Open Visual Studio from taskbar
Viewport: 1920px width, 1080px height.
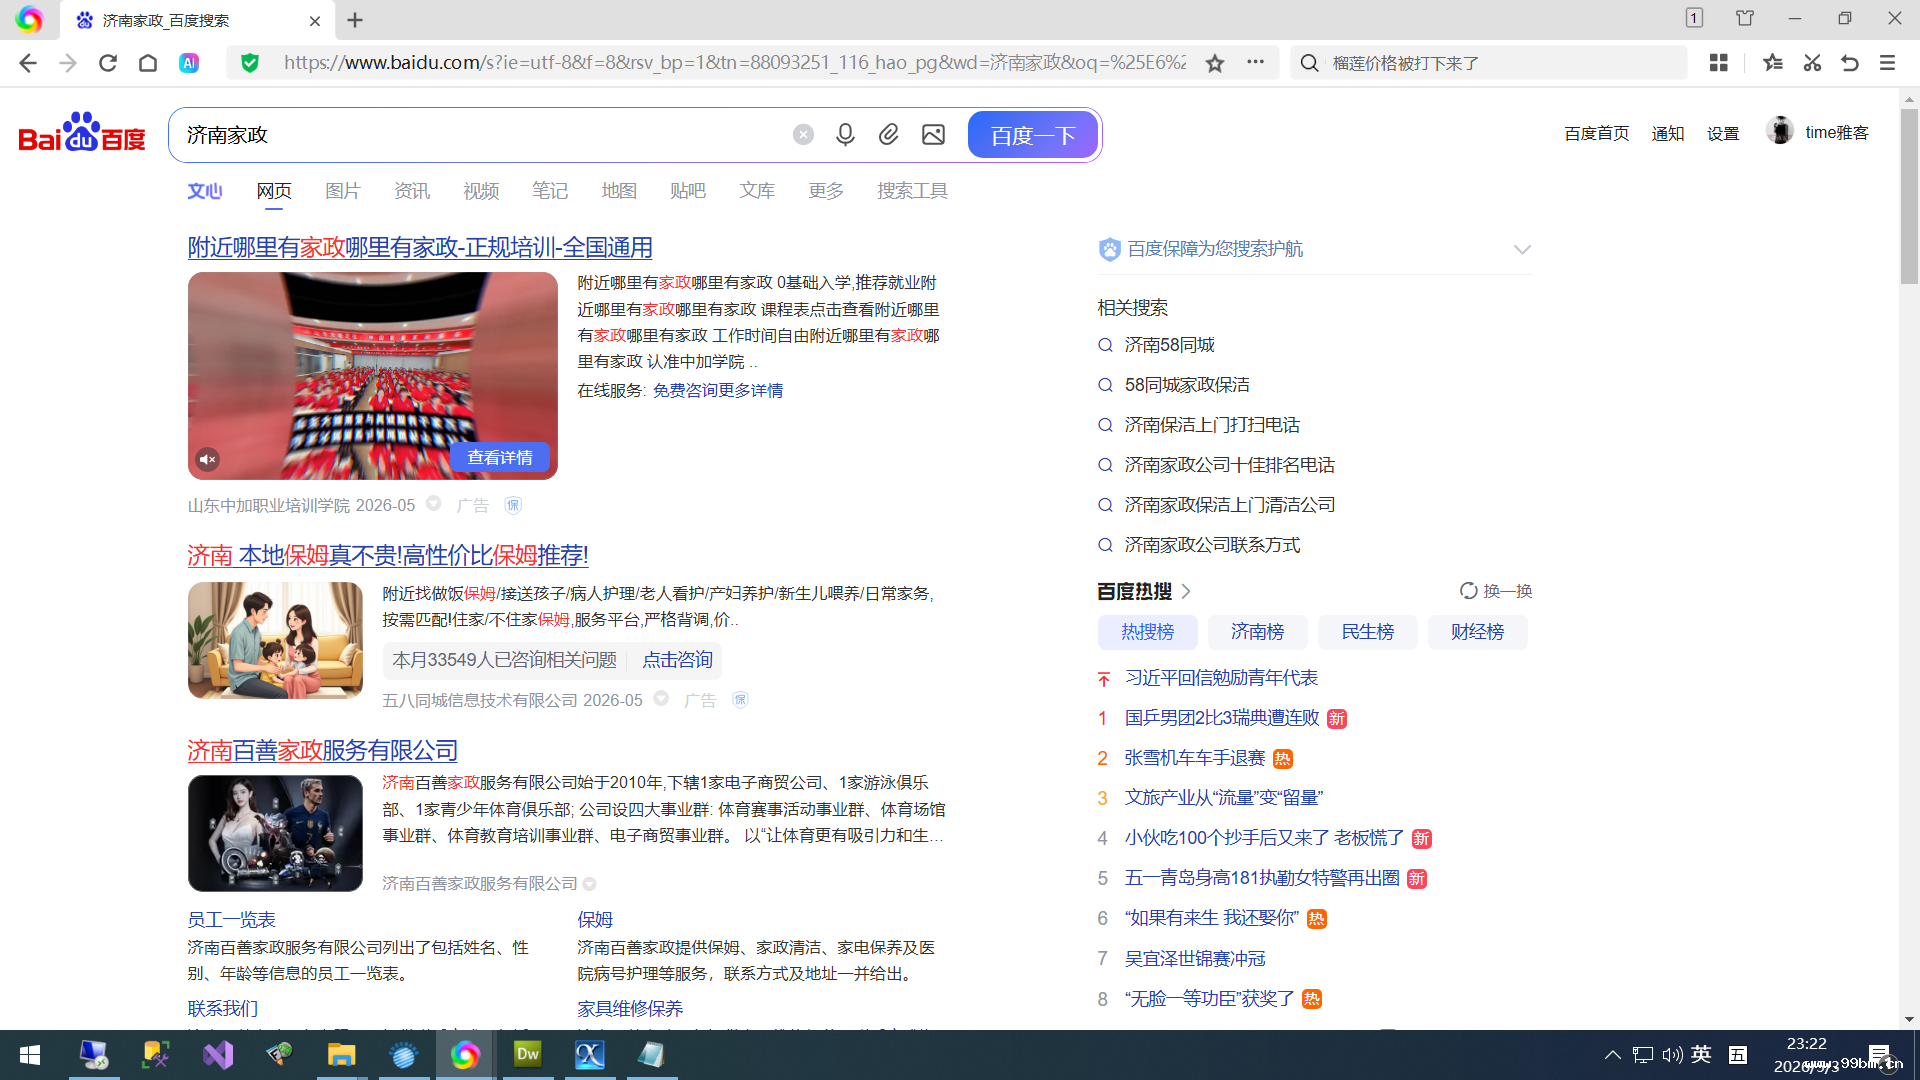tap(217, 1055)
